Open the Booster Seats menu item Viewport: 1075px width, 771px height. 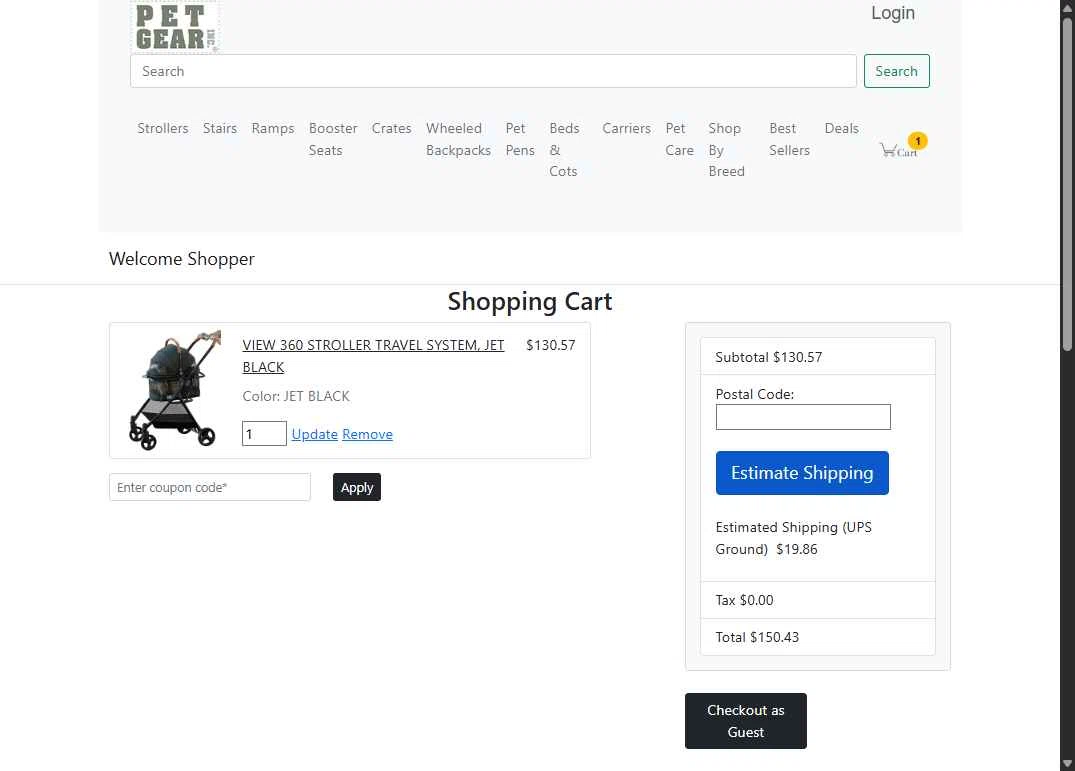pos(333,139)
